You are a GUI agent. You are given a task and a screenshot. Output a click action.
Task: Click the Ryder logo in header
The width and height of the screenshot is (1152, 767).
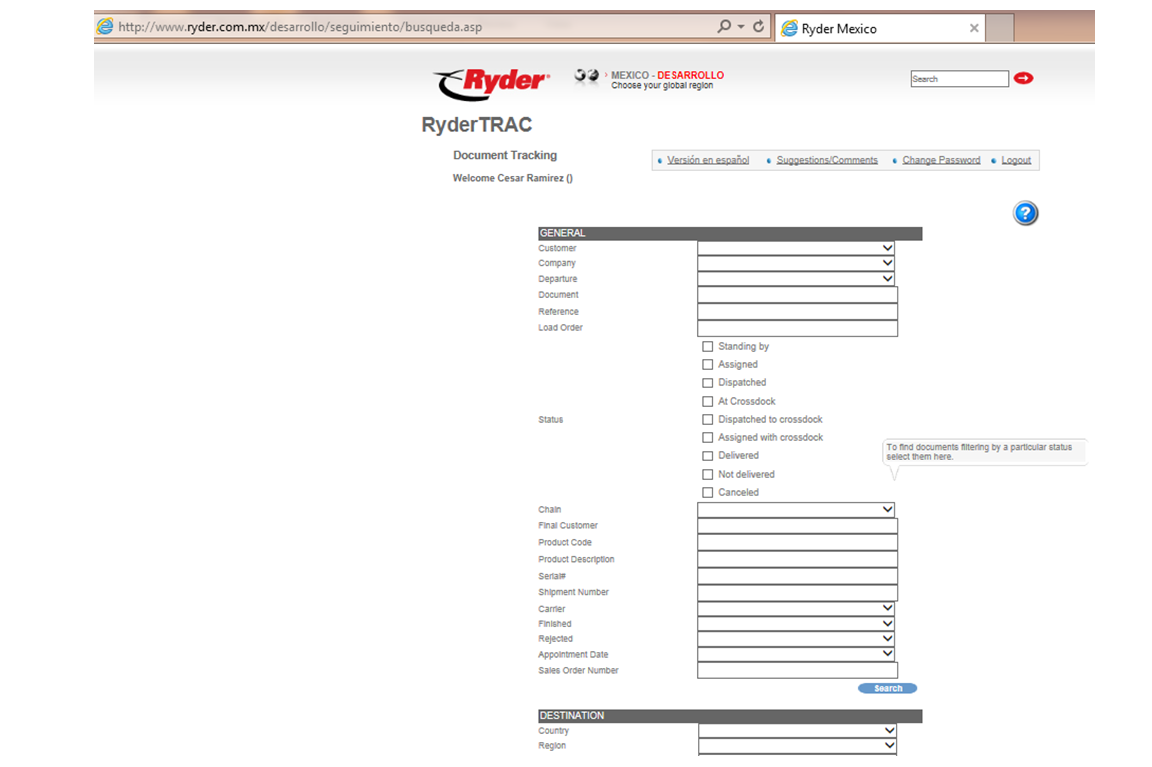(491, 83)
